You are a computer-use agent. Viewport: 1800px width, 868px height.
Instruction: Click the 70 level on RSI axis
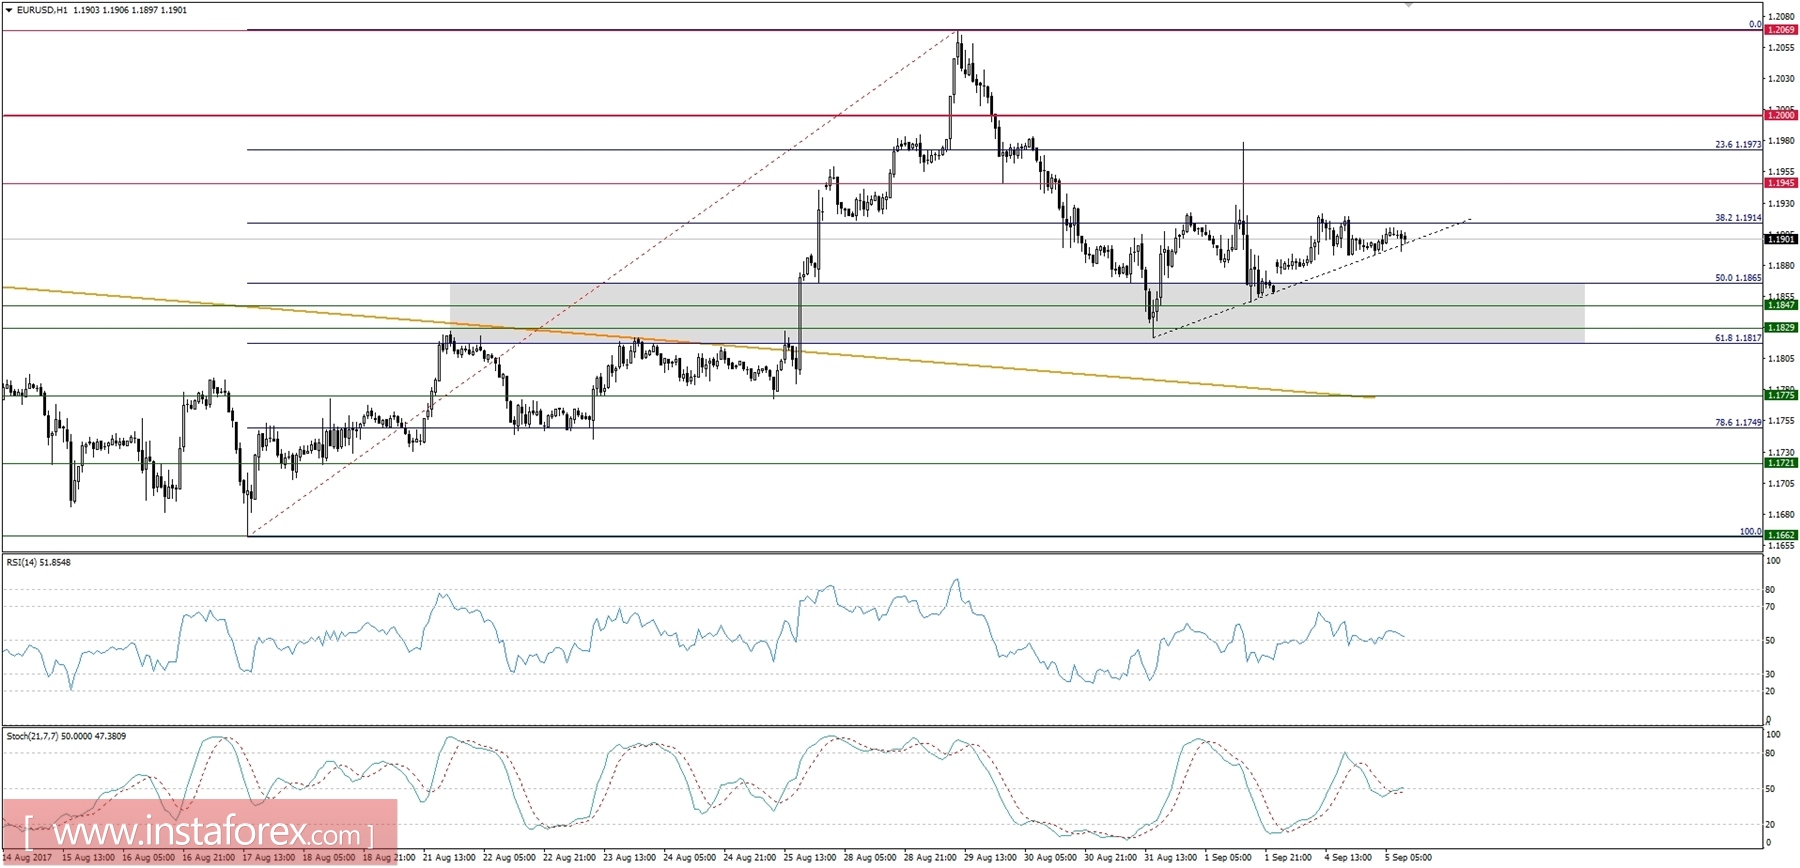click(1770, 607)
